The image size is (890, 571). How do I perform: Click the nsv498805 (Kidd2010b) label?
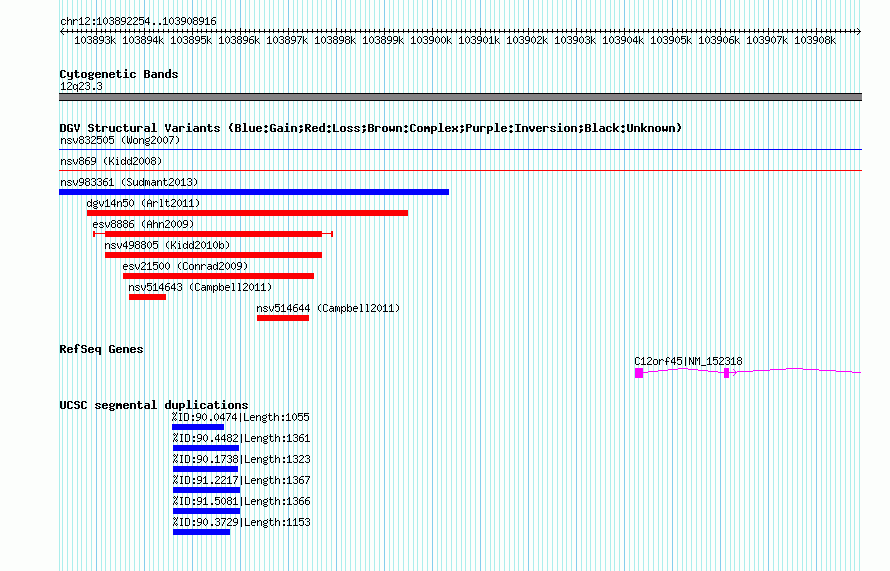[x=167, y=245]
